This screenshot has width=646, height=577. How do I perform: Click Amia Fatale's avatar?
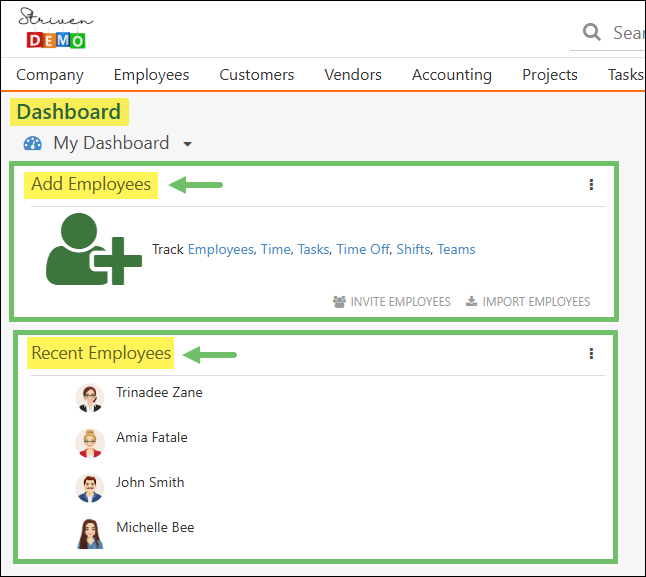pos(90,443)
